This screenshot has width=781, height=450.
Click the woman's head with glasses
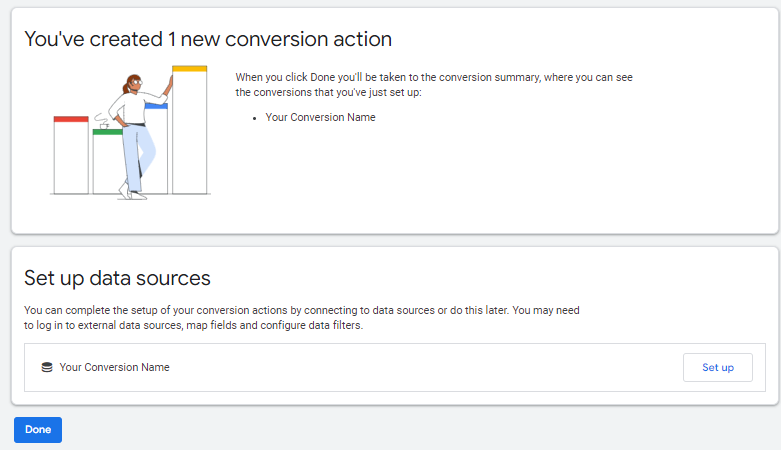tap(133, 84)
